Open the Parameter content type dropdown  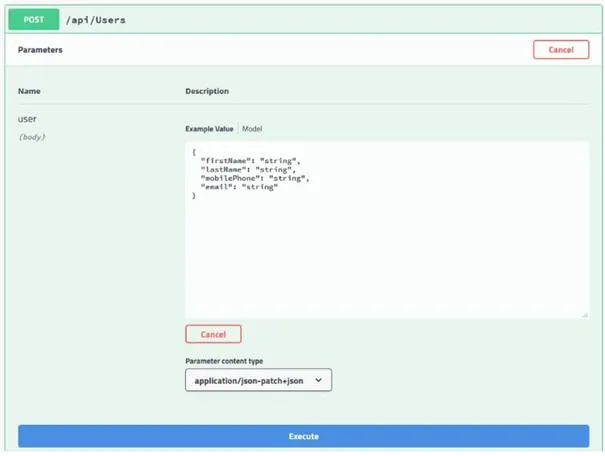258,380
